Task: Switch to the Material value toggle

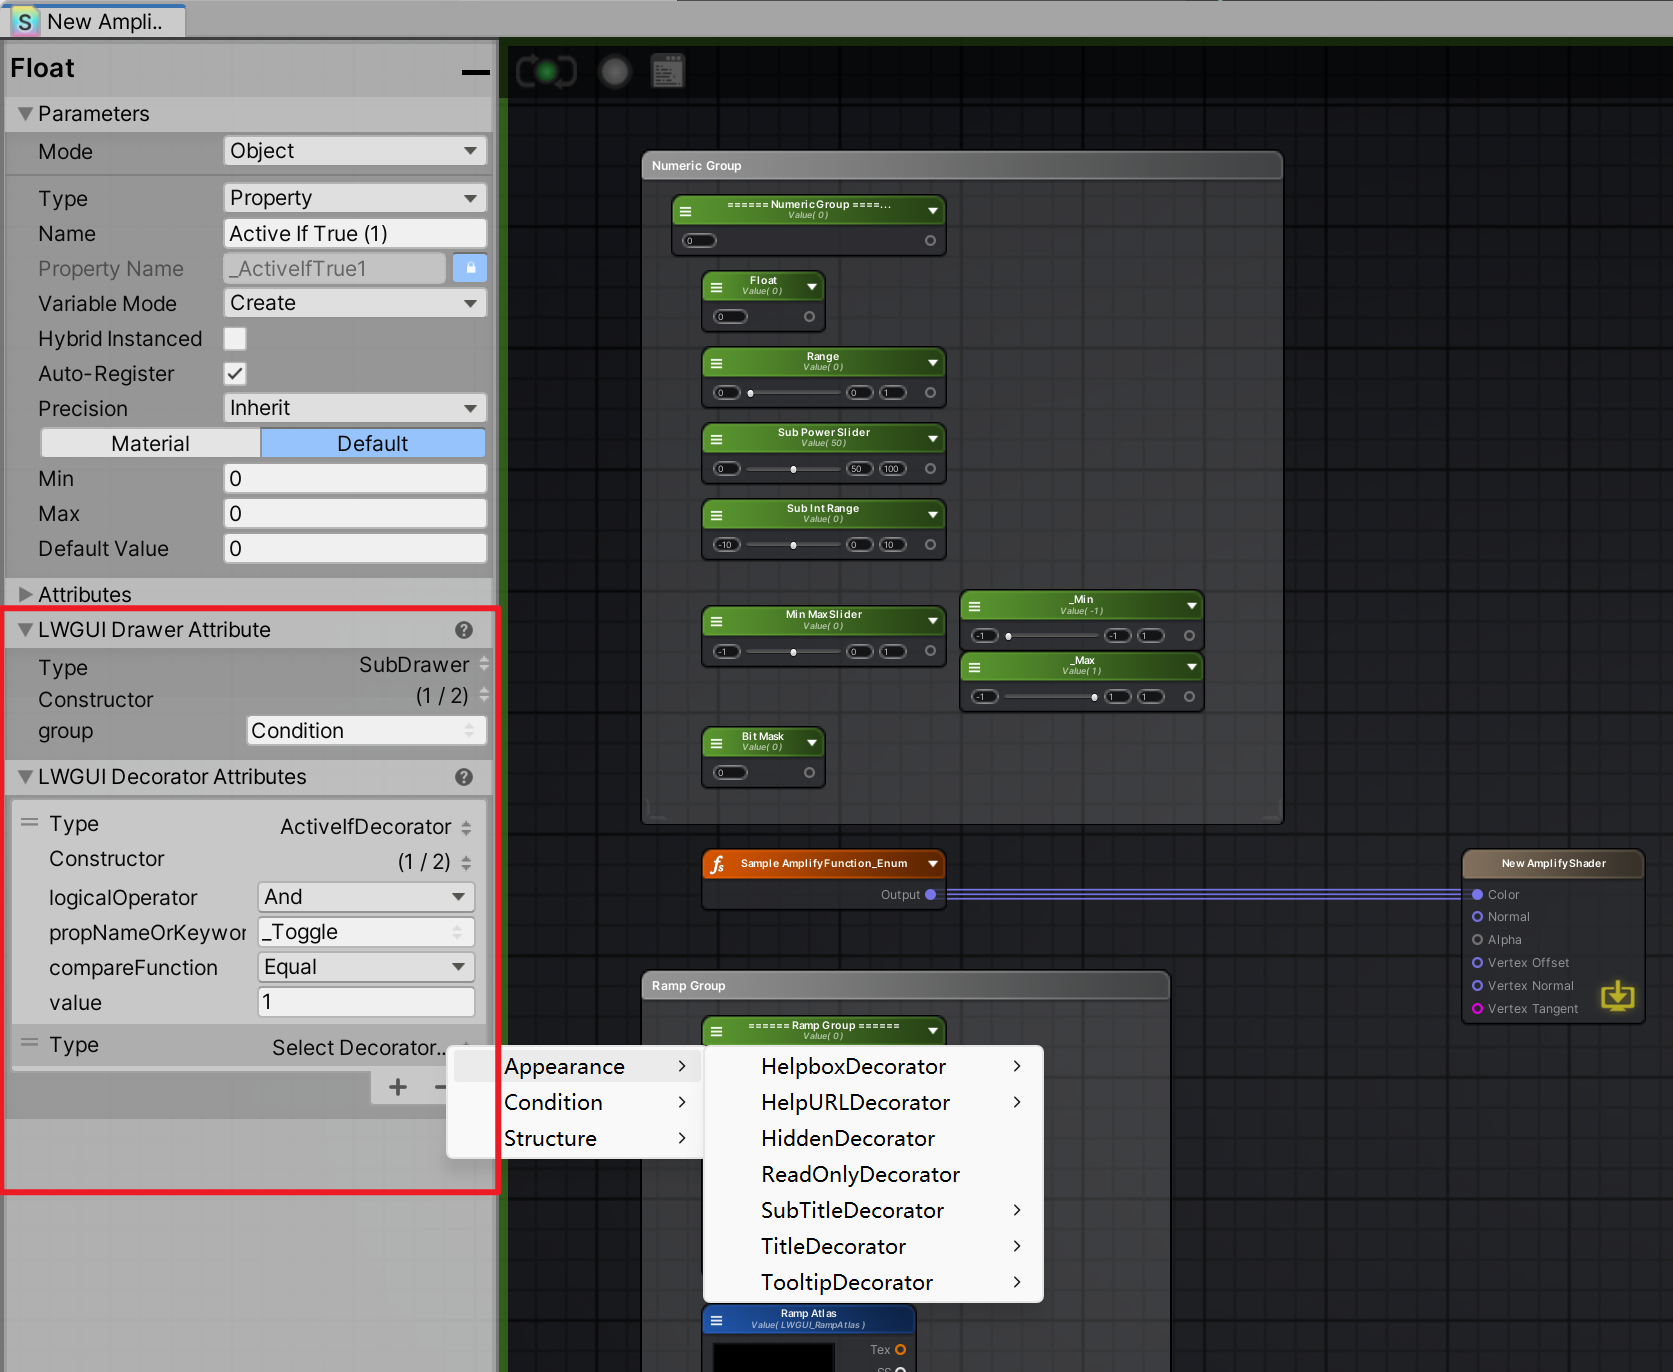Action: tap(150, 444)
